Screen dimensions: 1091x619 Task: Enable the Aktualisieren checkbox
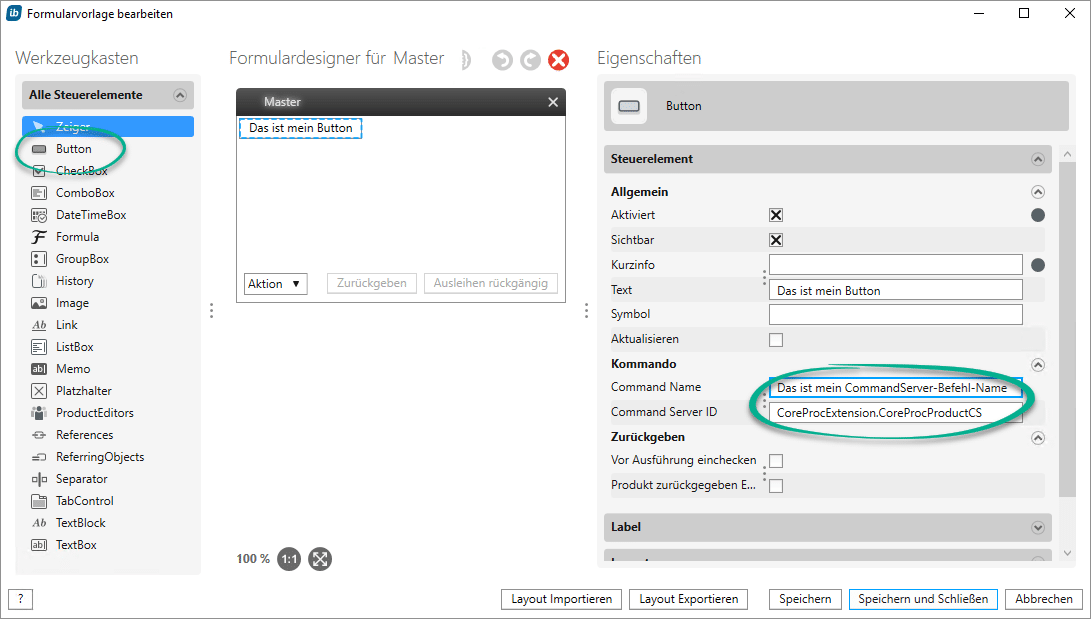pos(776,340)
